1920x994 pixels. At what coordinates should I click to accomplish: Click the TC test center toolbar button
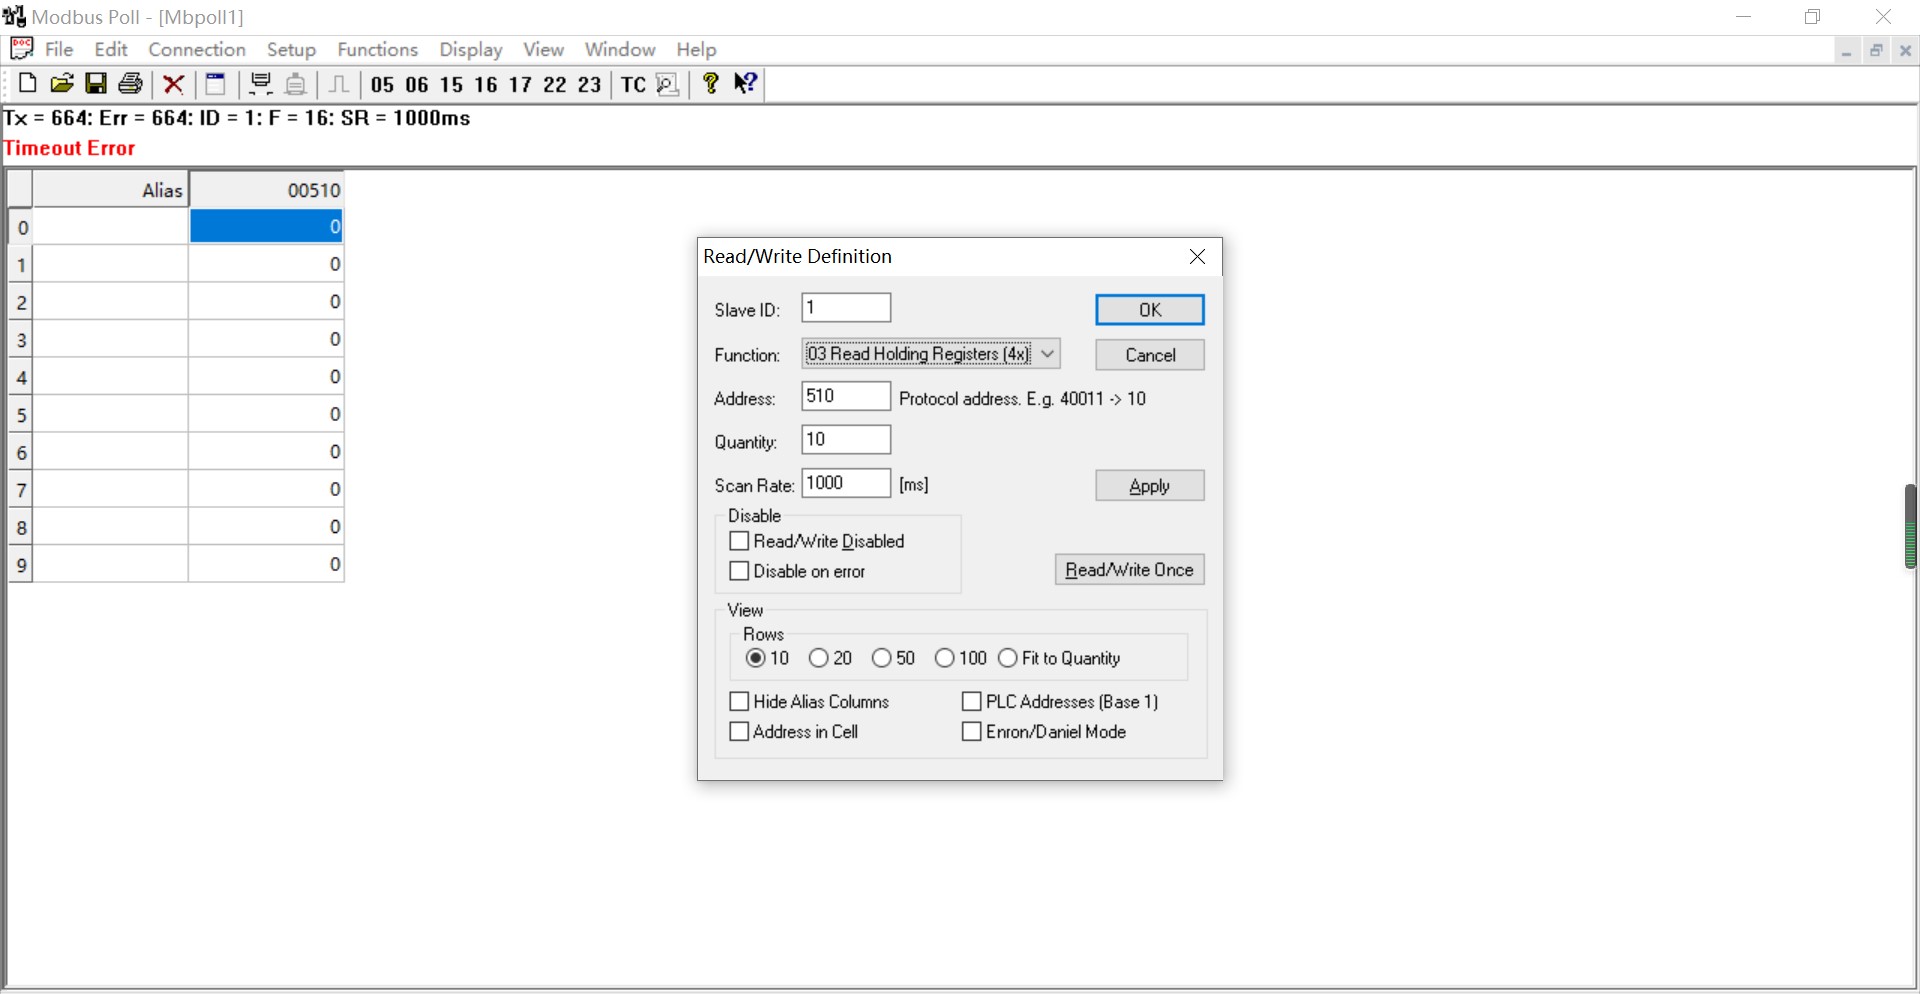coord(634,85)
